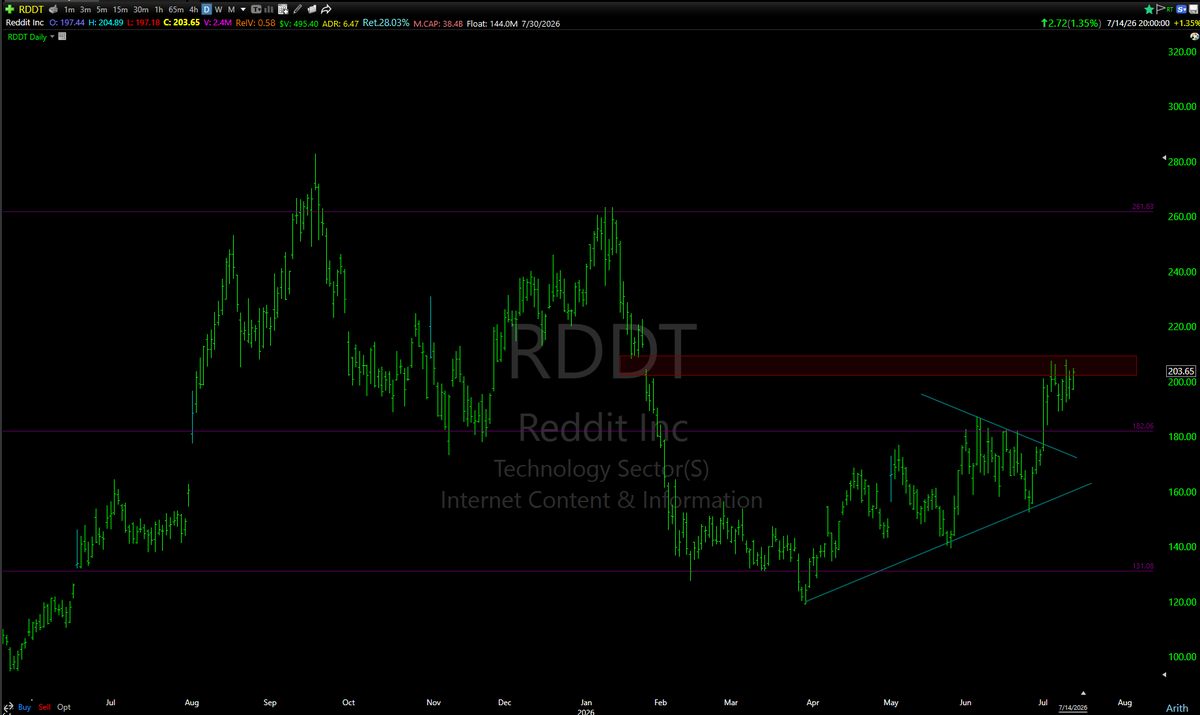Click the Reddit Inc company name
This screenshot has height=715, width=1200.
point(25,23)
